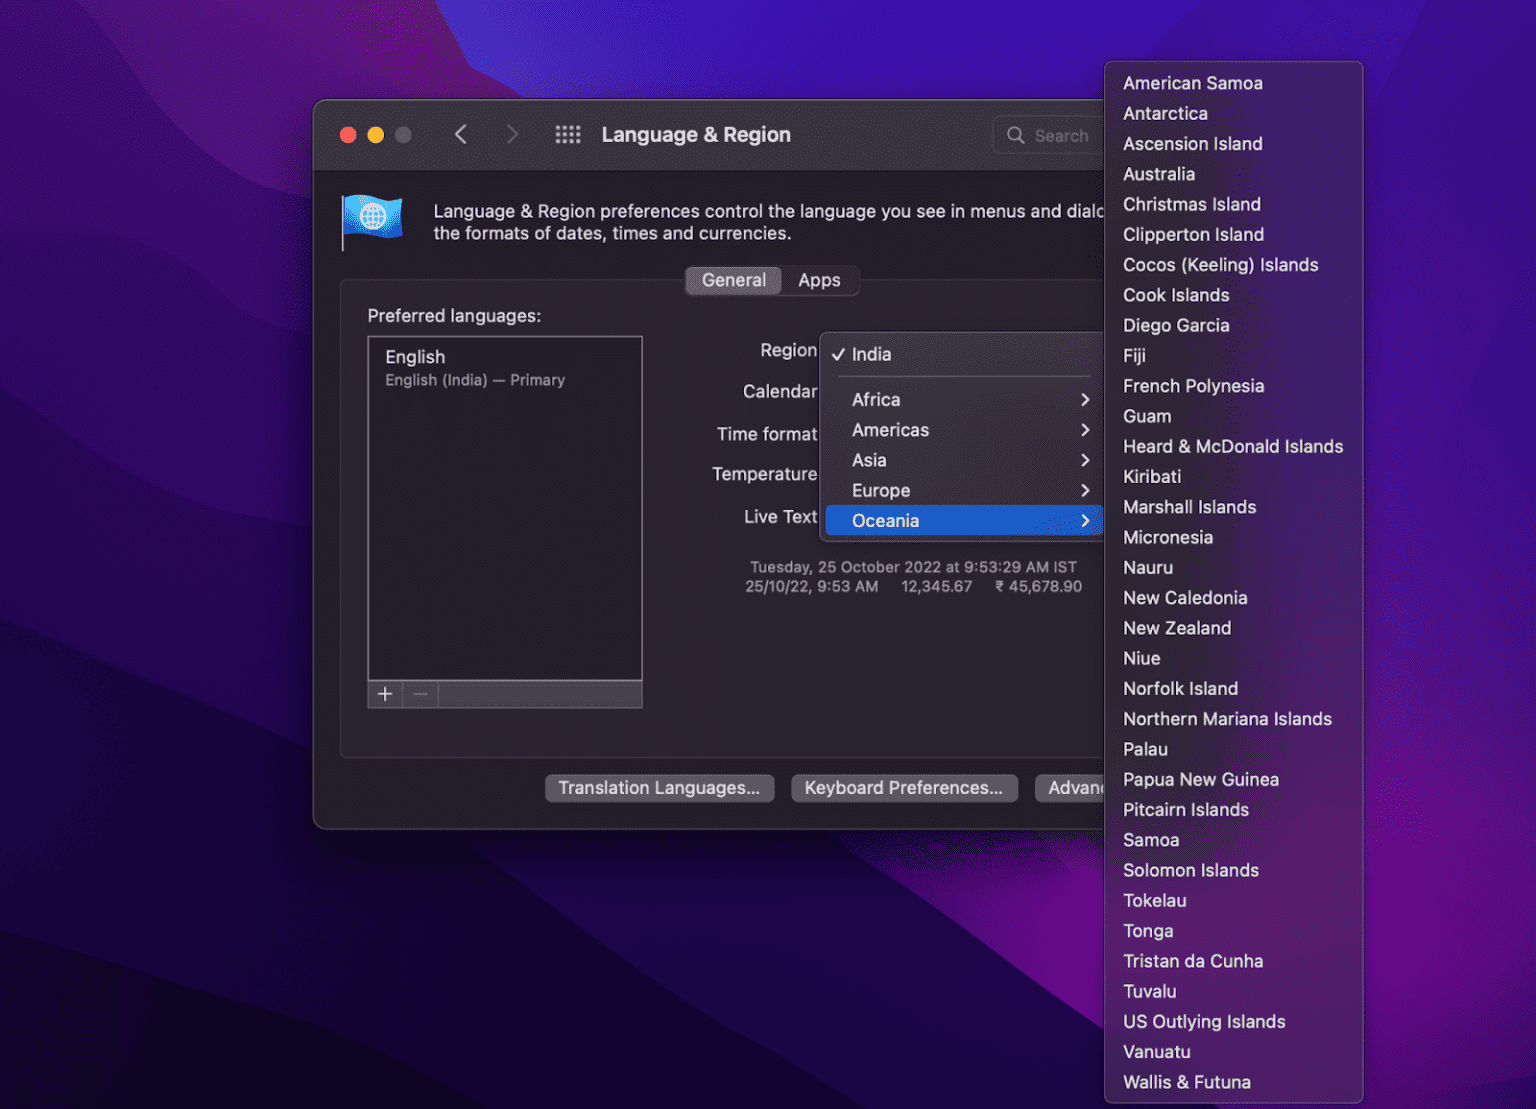Click the back navigation arrow
Viewport: 1536px width, 1109px height.
[x=461, y=135]
